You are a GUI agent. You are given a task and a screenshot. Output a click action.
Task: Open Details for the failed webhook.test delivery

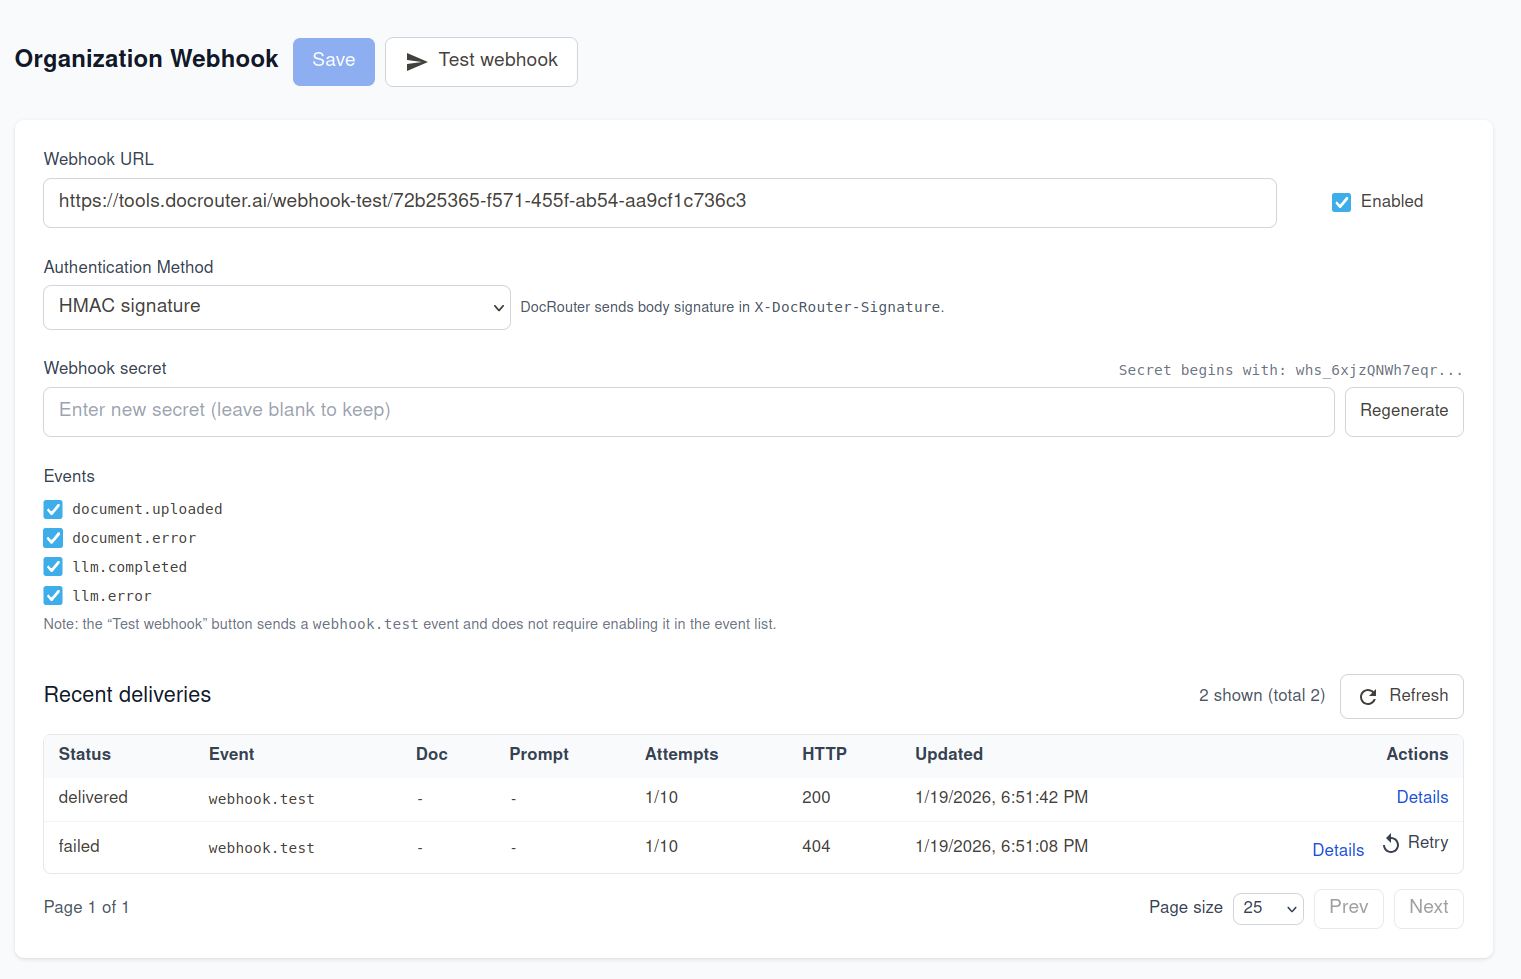(1338, 849)
